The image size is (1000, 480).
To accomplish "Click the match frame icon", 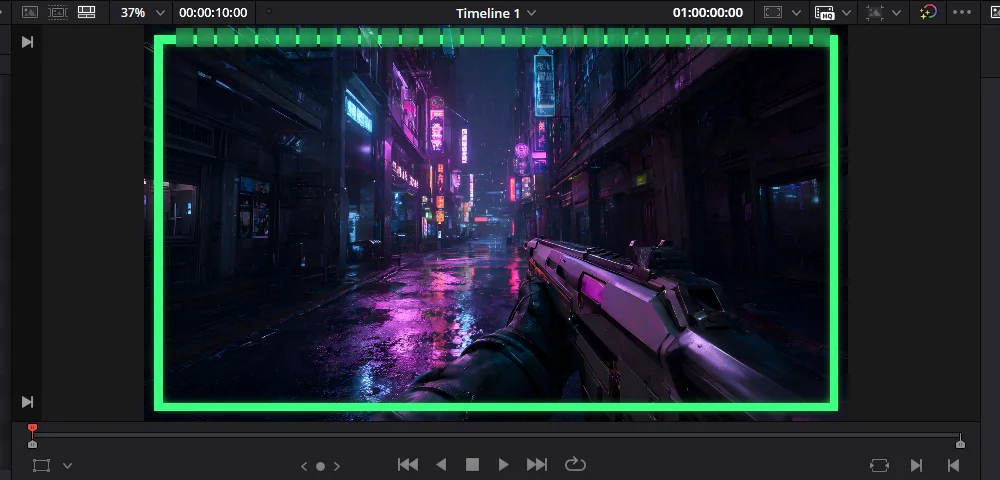I will click(879, 465).
